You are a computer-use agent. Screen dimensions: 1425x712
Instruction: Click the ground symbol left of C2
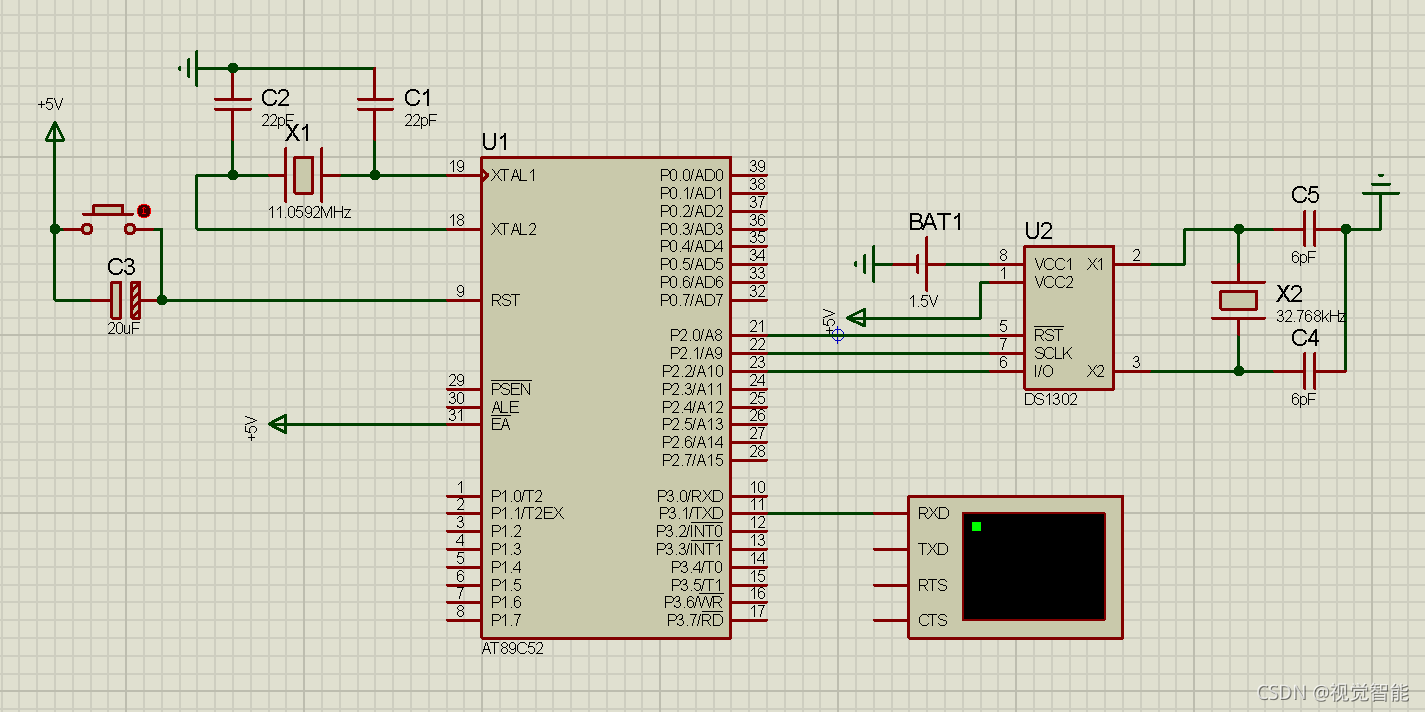point(189,68)
